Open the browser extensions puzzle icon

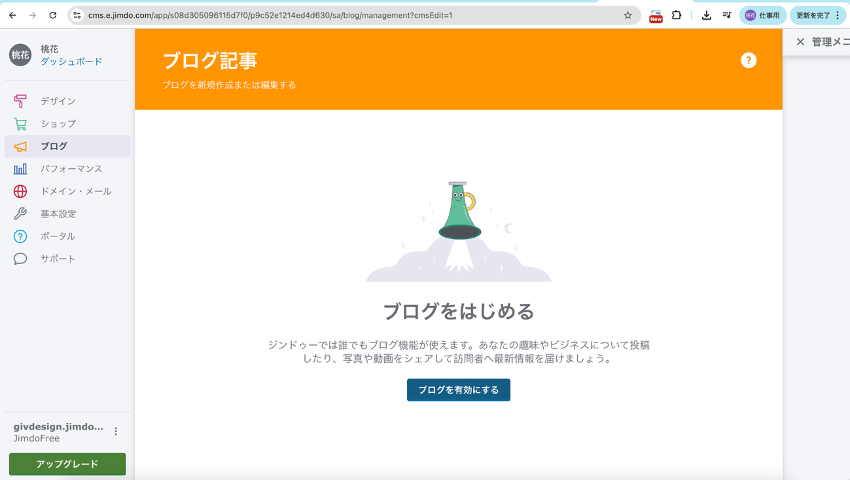tap(677, 15)
